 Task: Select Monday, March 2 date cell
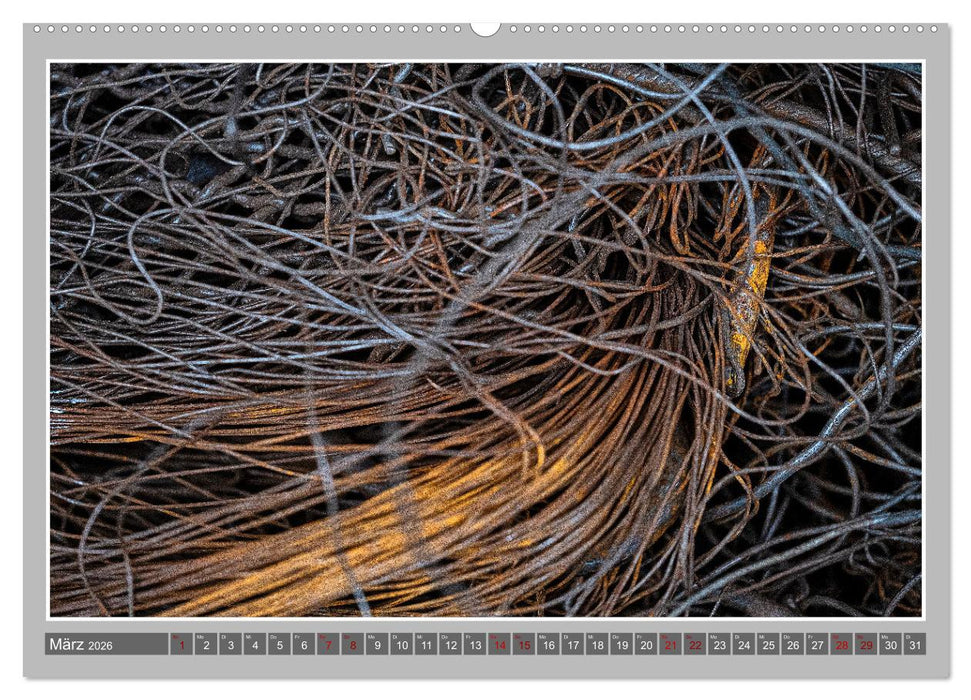pyautogui.click(x=206, y=645)
